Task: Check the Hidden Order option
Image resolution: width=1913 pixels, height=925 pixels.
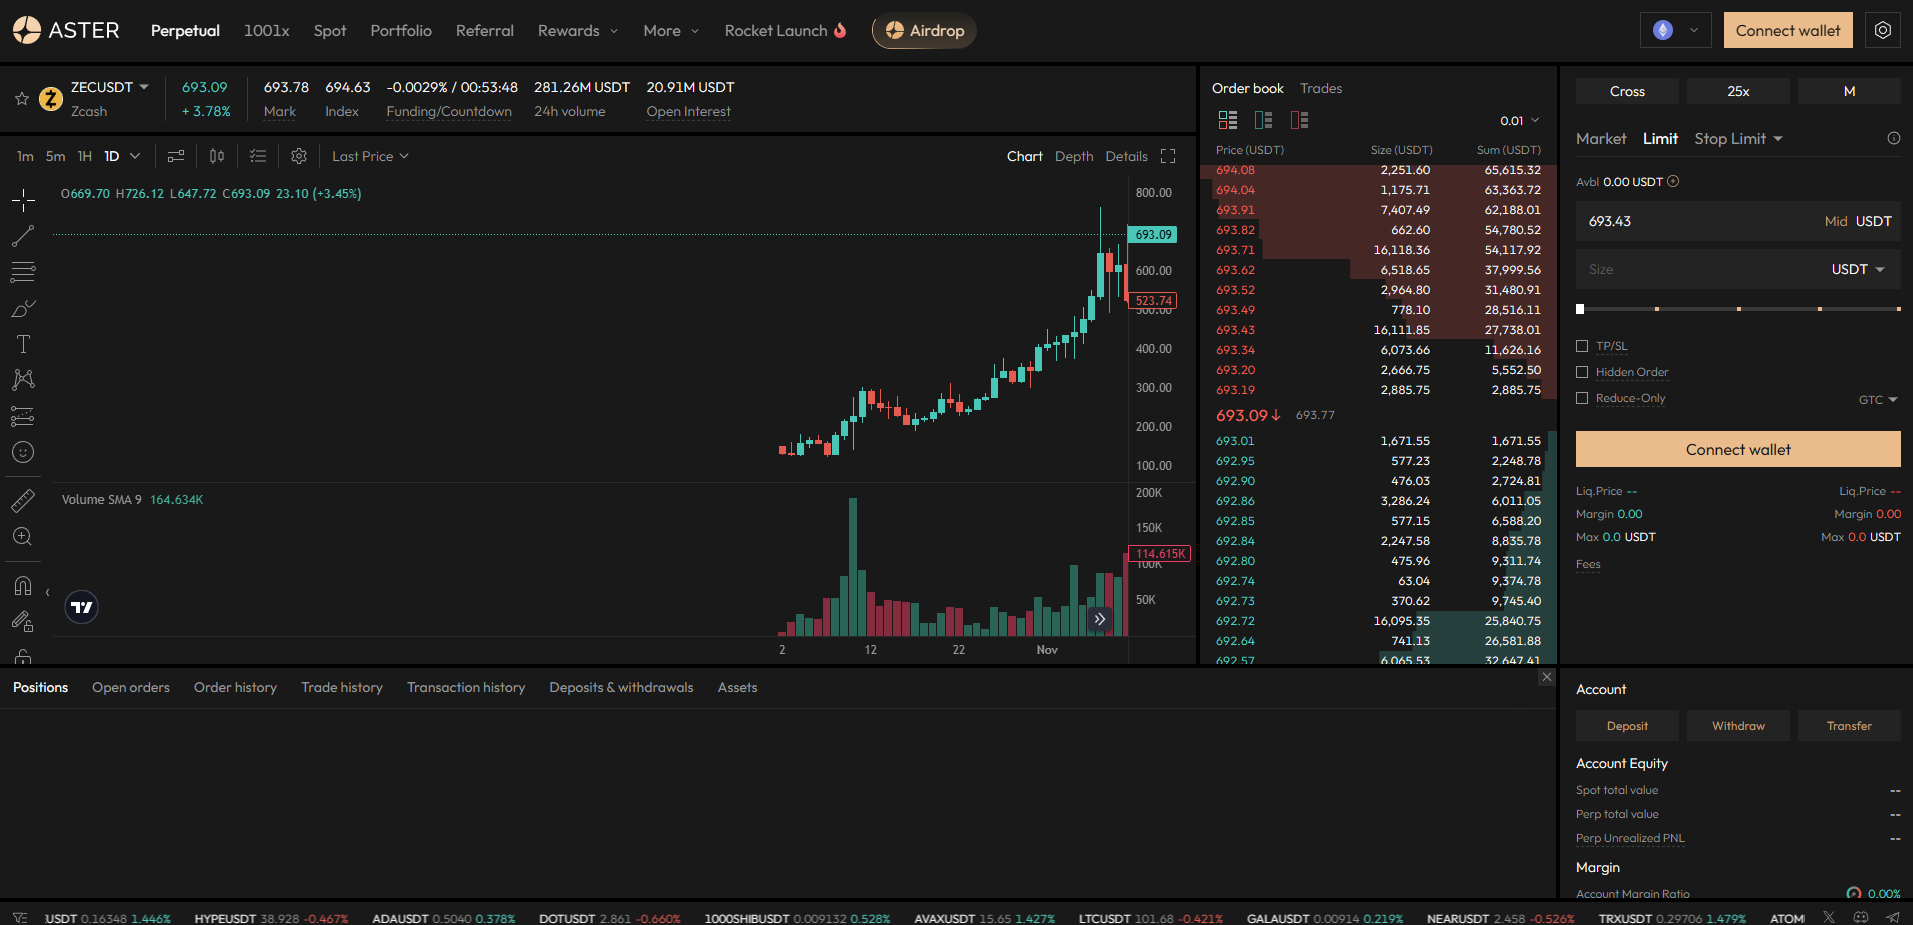Action: point(1582,372)
